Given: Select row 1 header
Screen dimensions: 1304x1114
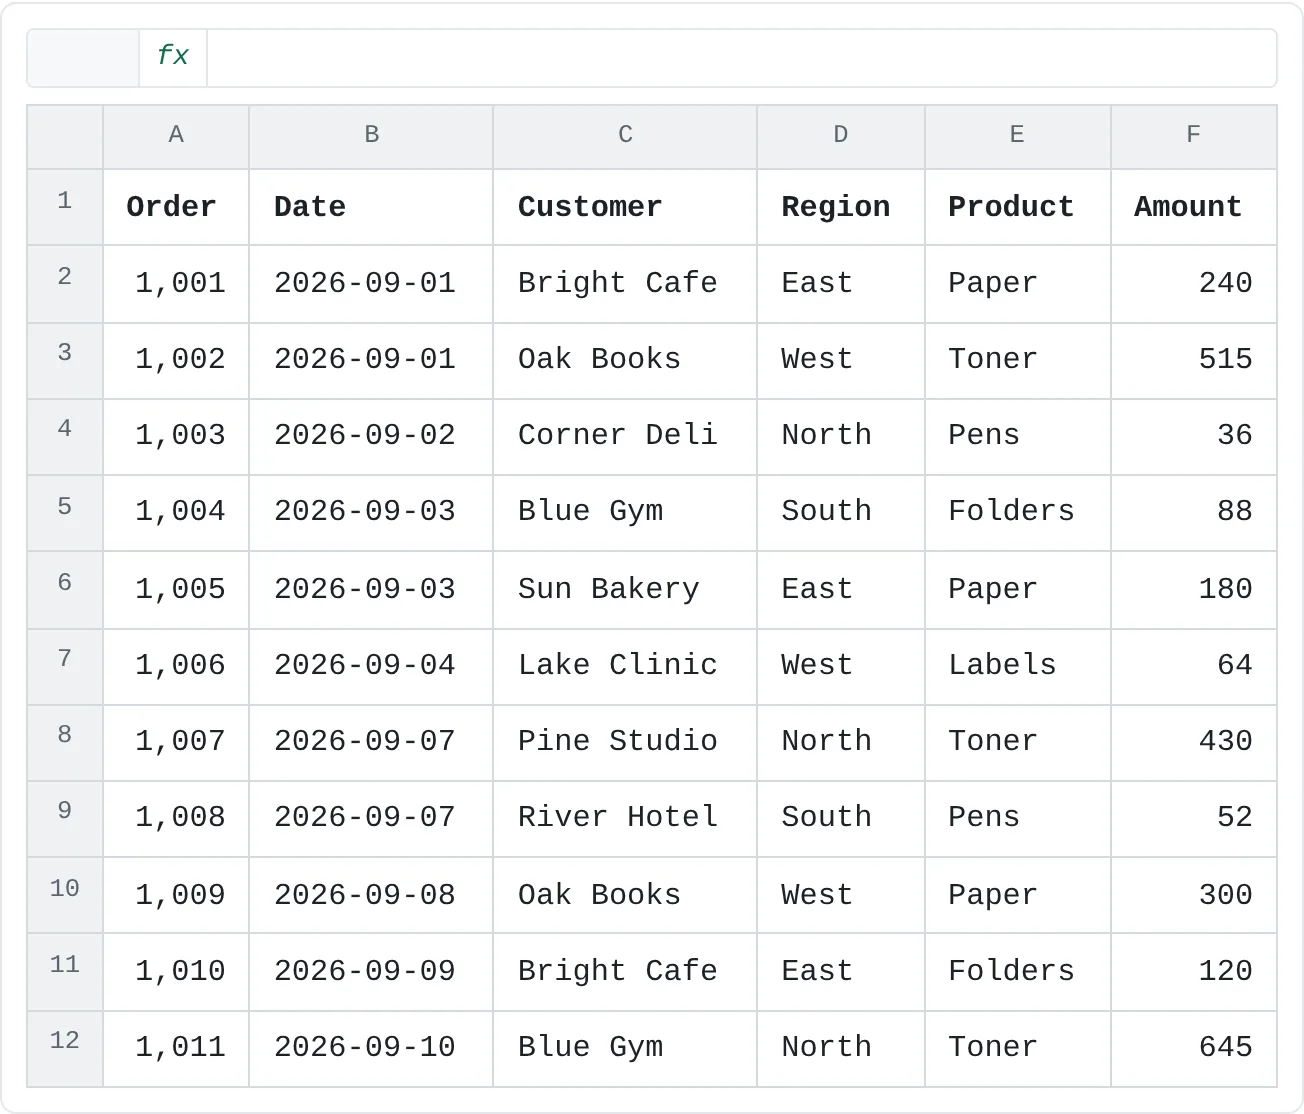Looking at the screenshot, I should [x=65, y=207].
